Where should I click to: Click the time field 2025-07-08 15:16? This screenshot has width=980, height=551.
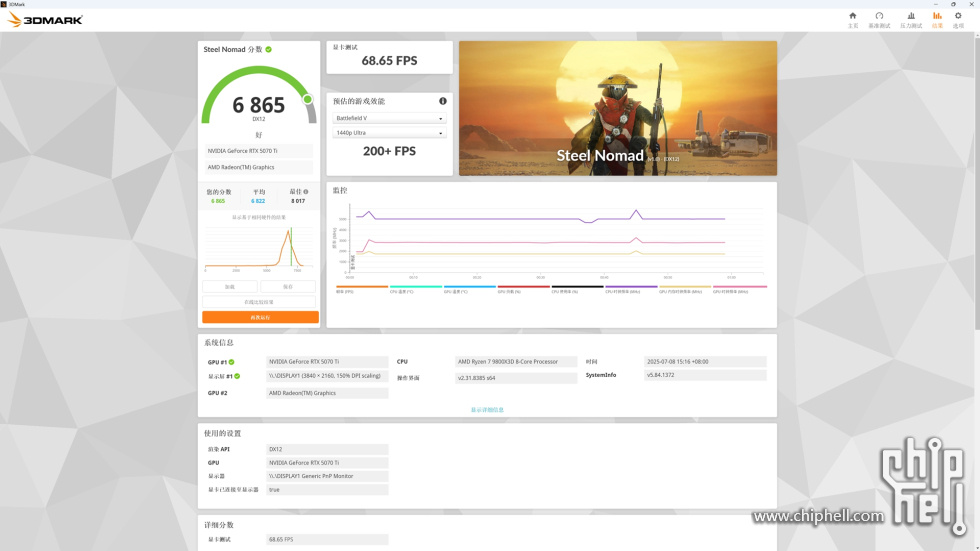click(705, 362)
